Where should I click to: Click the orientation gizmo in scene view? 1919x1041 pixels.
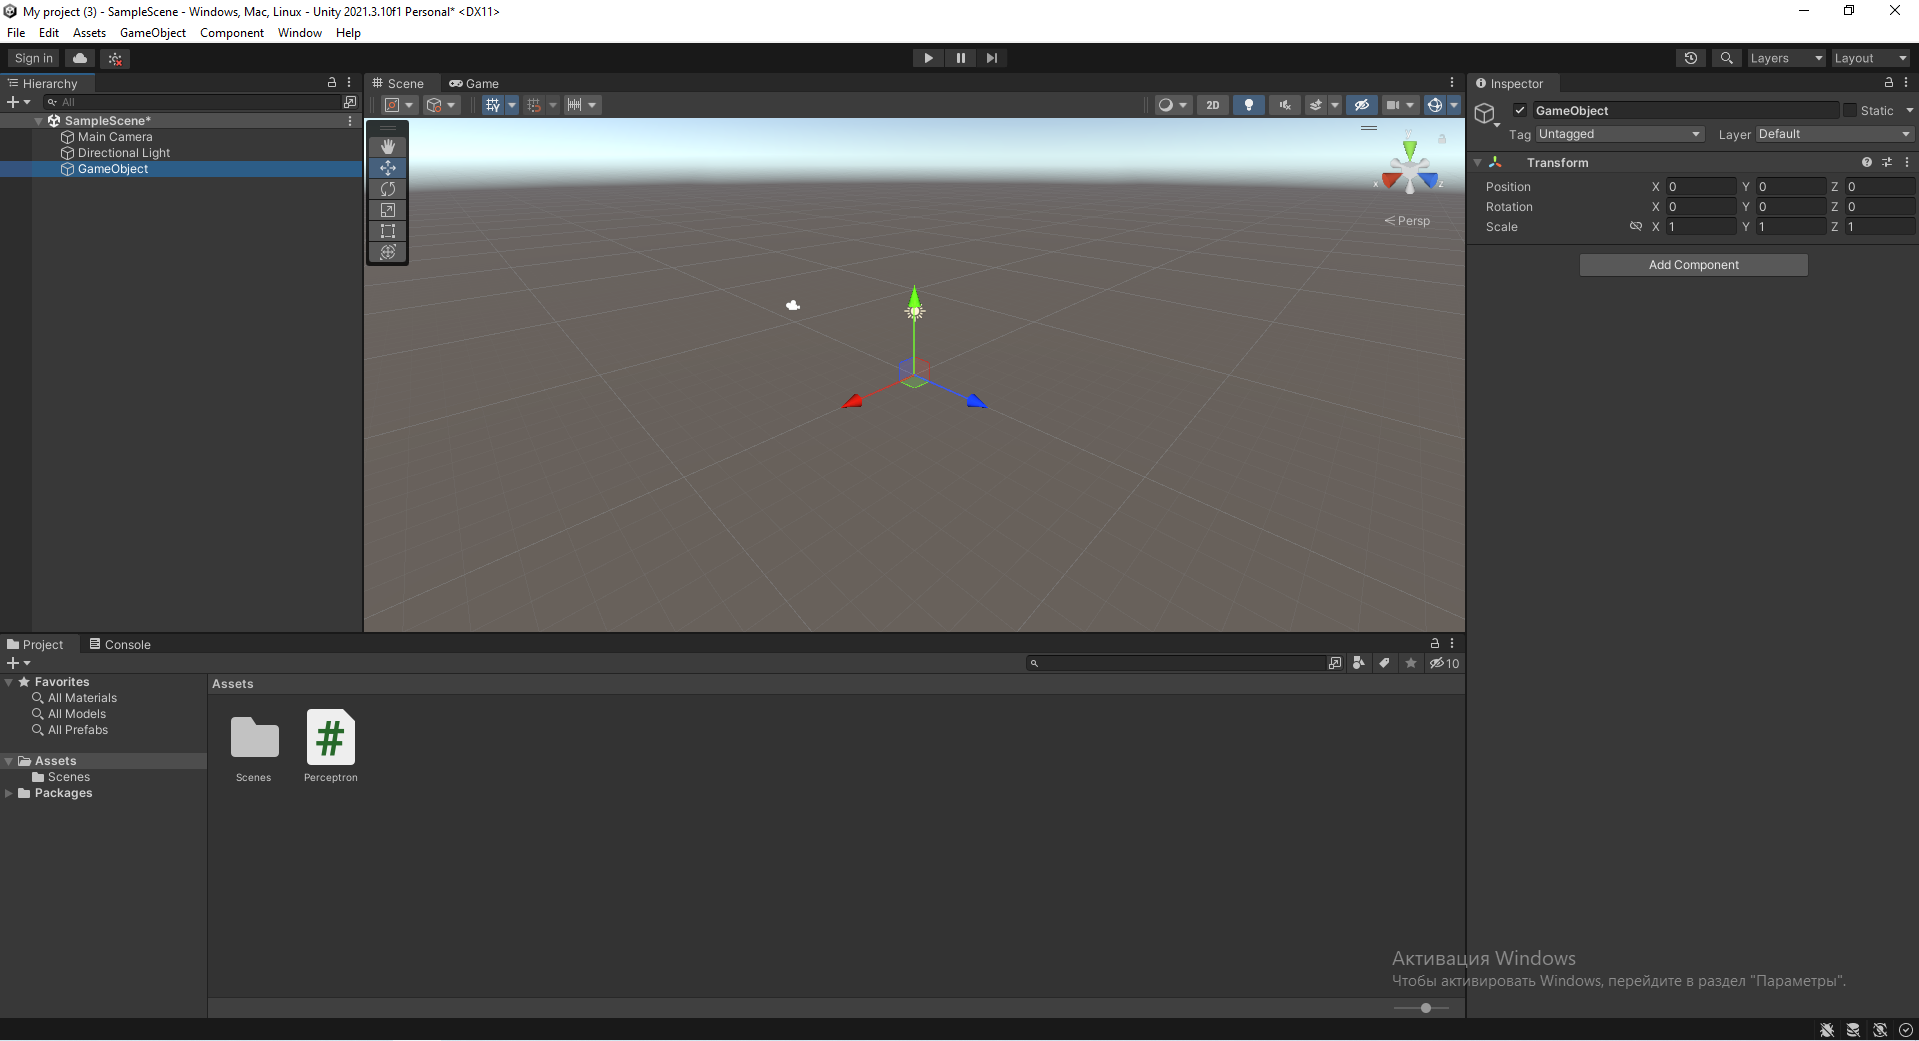pyautogui.click(x=1410, y=169)
